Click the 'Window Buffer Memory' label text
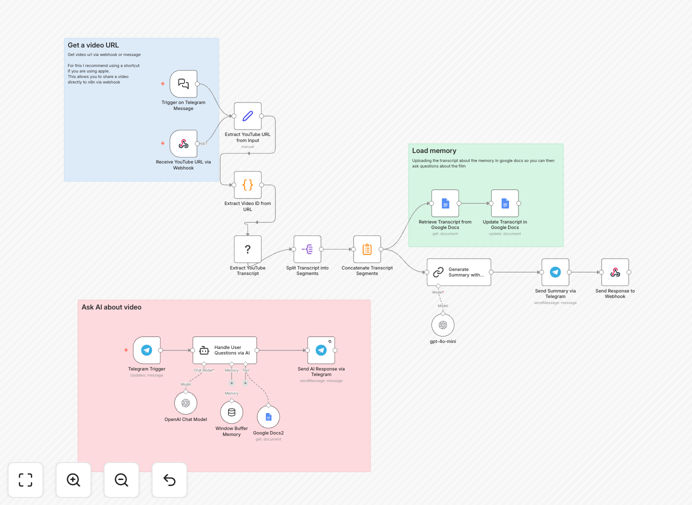The image size is (692, 505). pyautogui.click(x=231, y=431)
